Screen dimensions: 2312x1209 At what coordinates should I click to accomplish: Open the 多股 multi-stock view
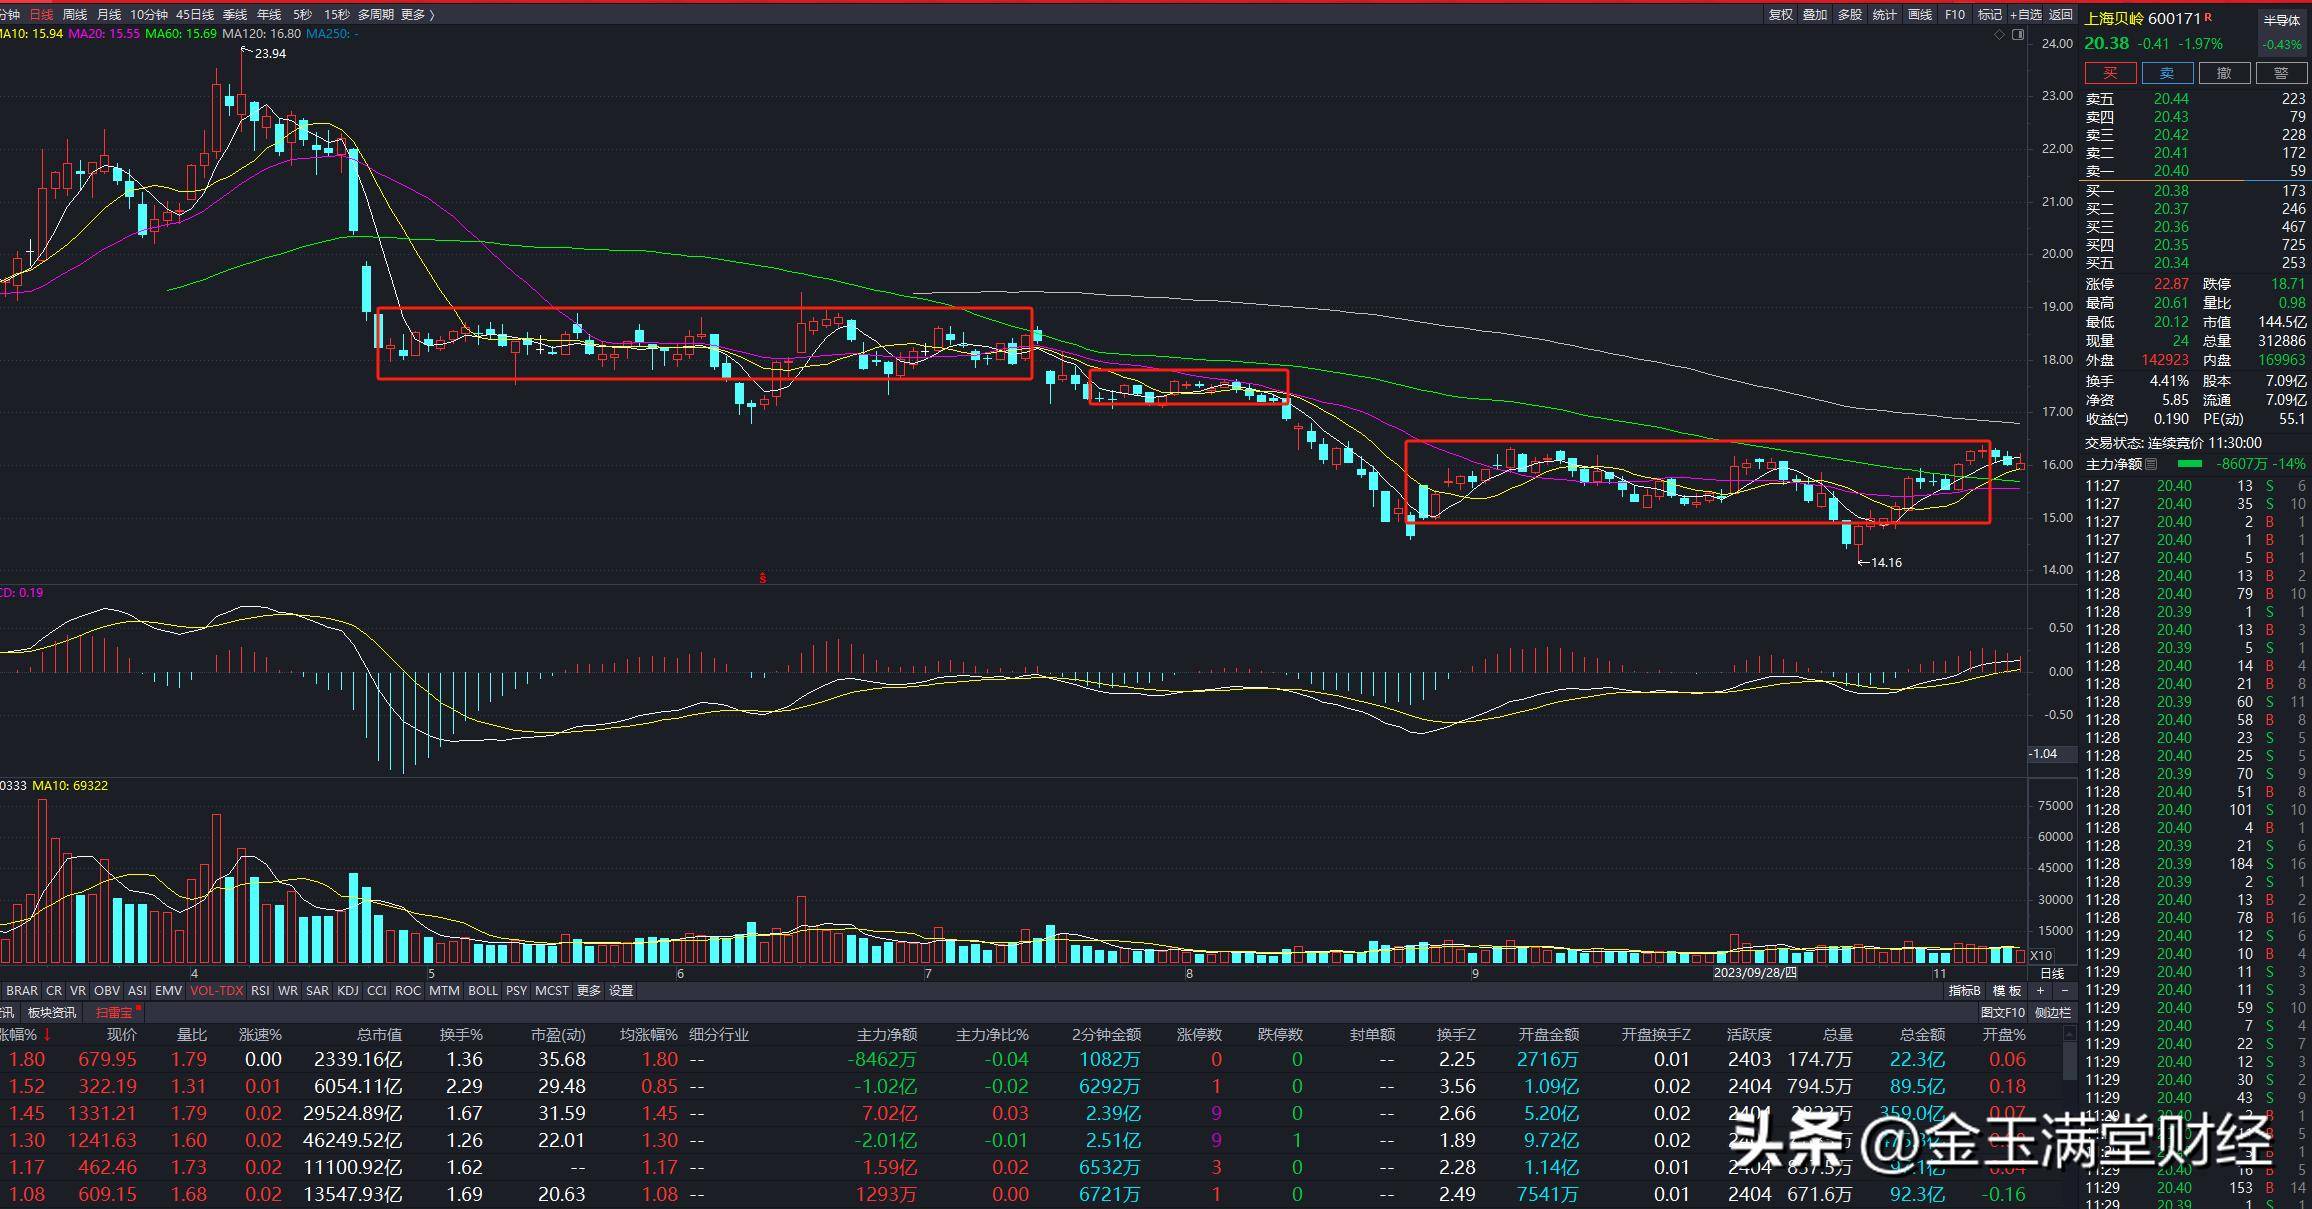point(1850,15)
